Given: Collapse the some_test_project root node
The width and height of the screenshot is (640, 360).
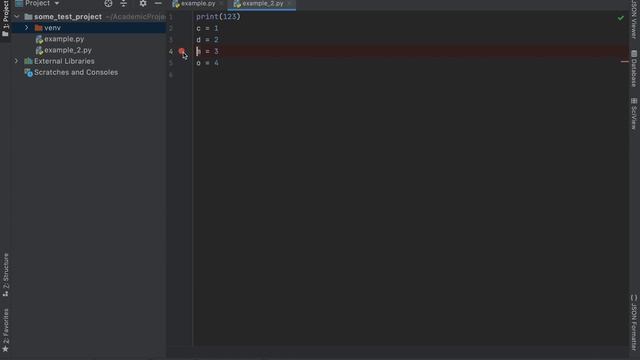Looking at the screenshot, I should pyautogui.click(x=17, y=17).
